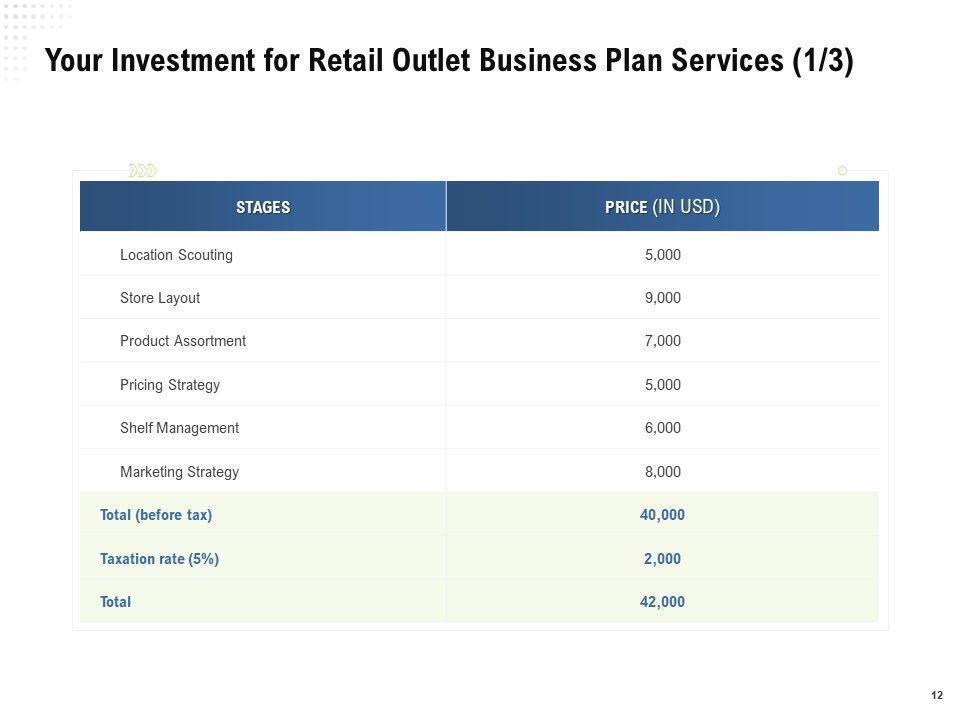Click the 9,000 Store Layout price
Screen dimensions: 960x720
pyautogui.click(x=662, y=298)
